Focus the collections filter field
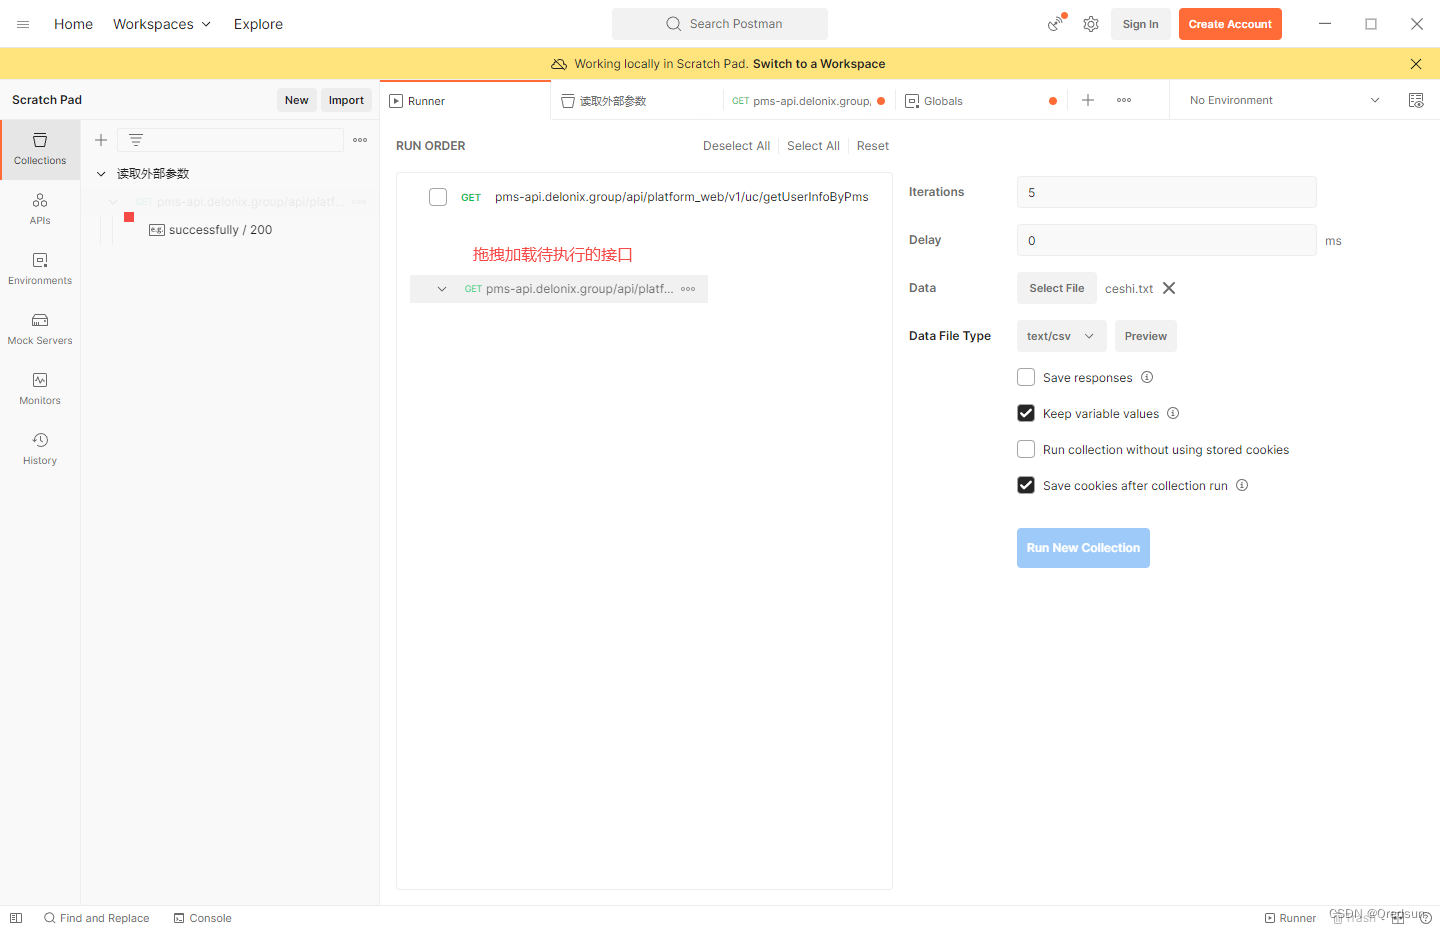The width and height of the screenshot is (1440, 930). tap(230, 140)
